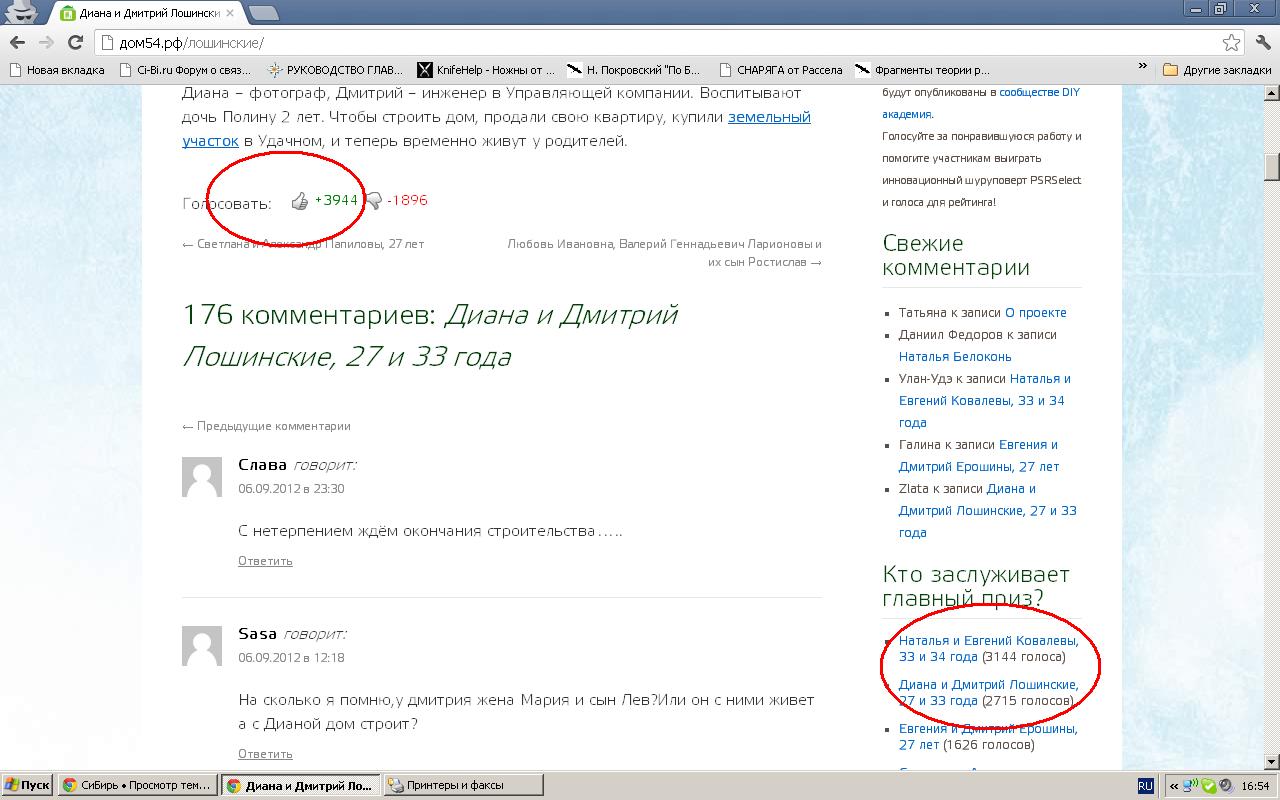This screenshot has height=800, width=1280.
Task: Switch to Сибирь taskbar window
Action: 136,785
